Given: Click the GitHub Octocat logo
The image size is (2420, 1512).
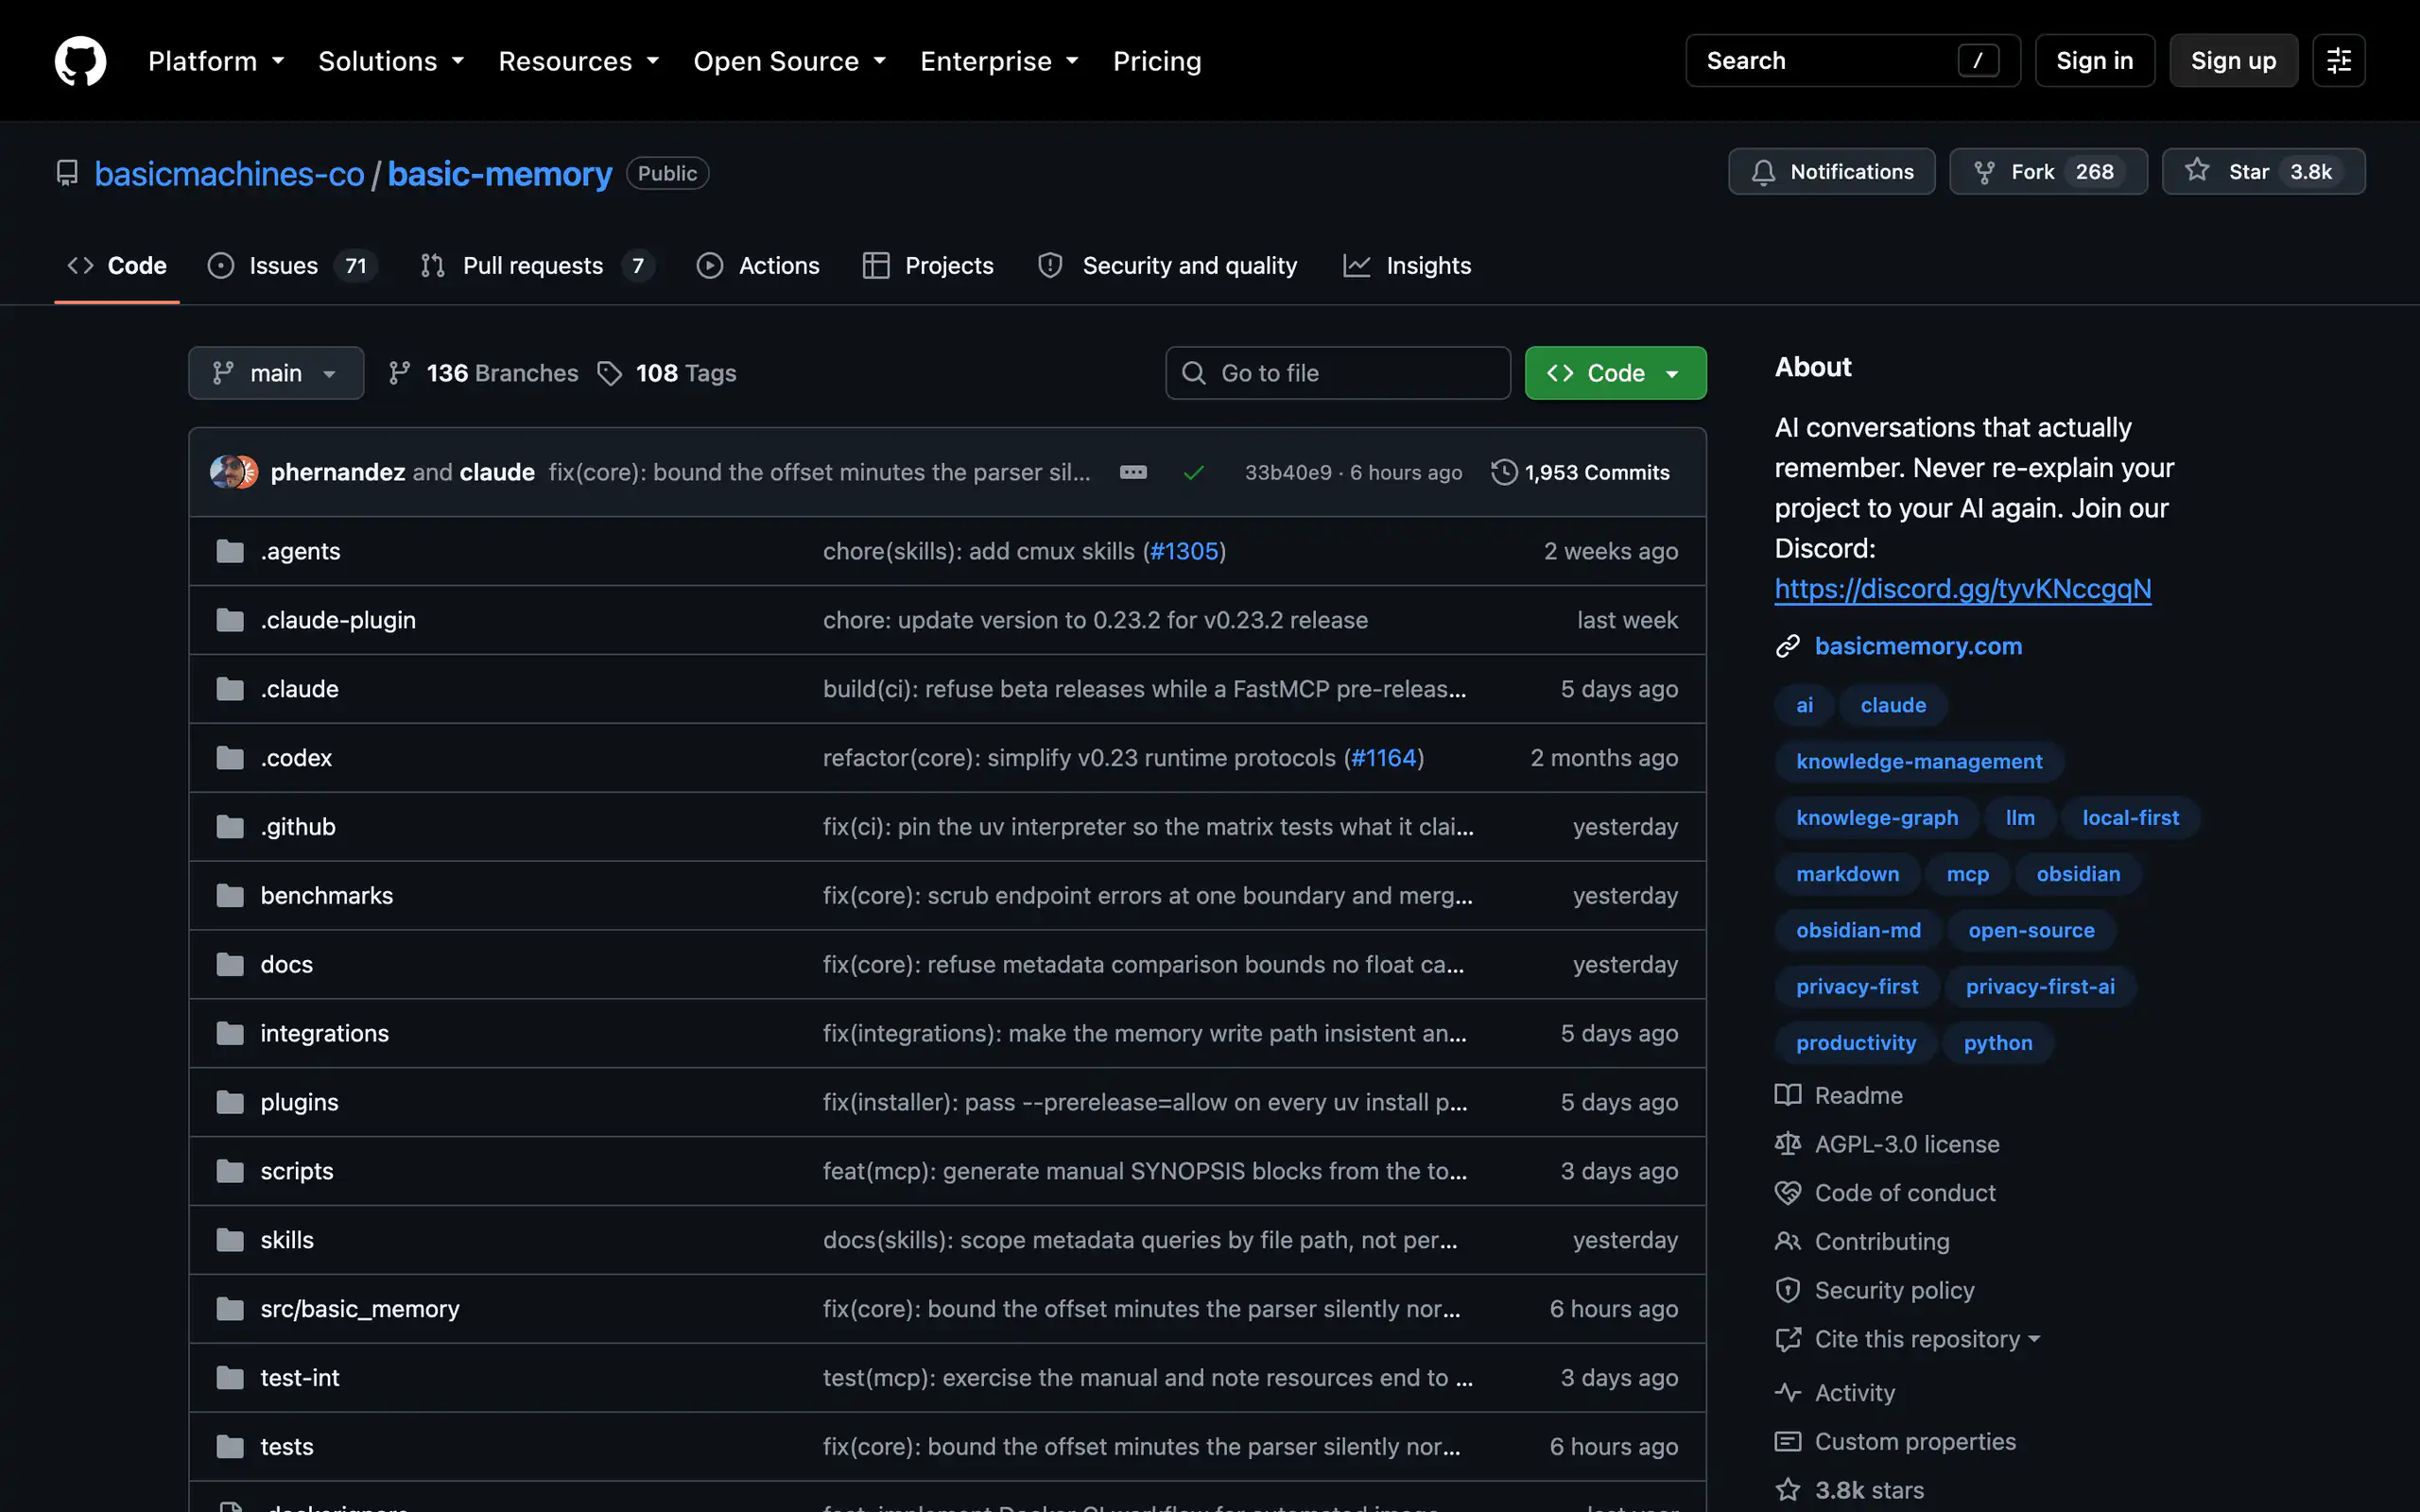Looking at the screenshot, I should coord(80,61).
